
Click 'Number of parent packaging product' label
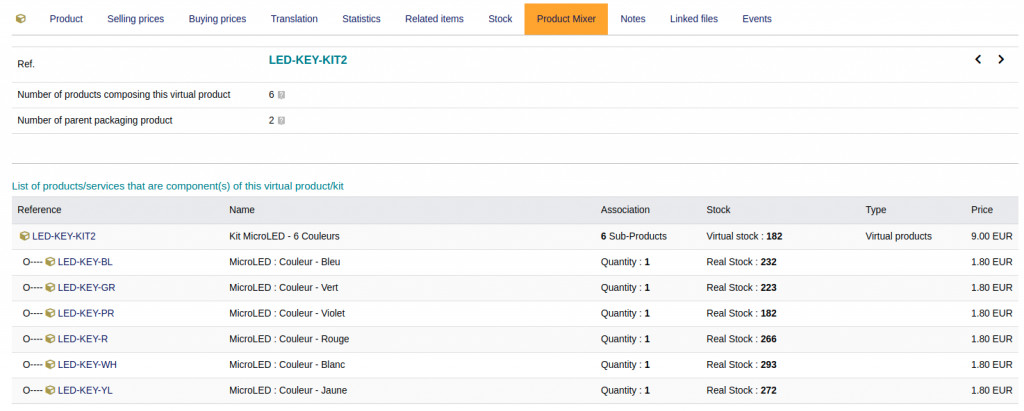[x=95, y=121]
